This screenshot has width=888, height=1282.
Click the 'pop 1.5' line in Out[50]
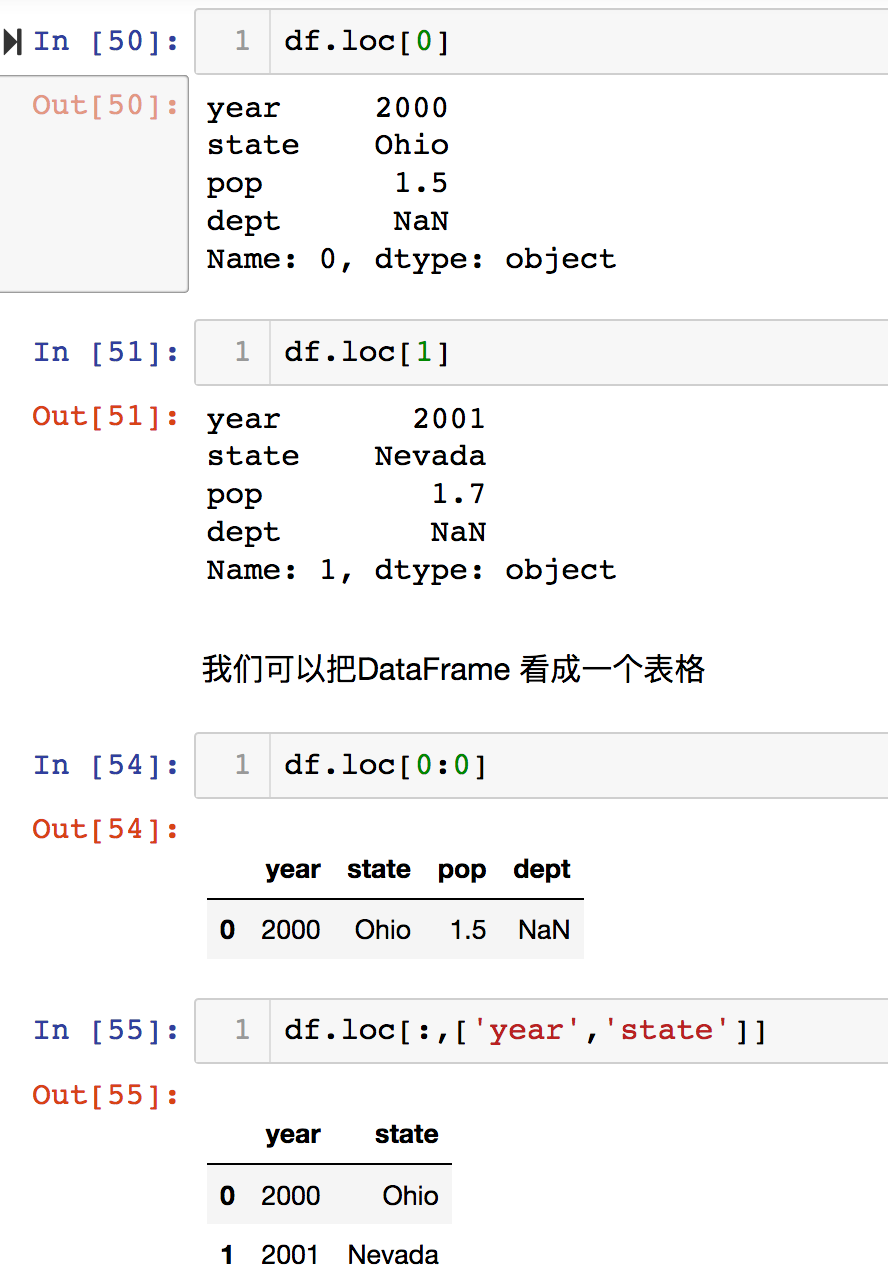tap(328, 183)
